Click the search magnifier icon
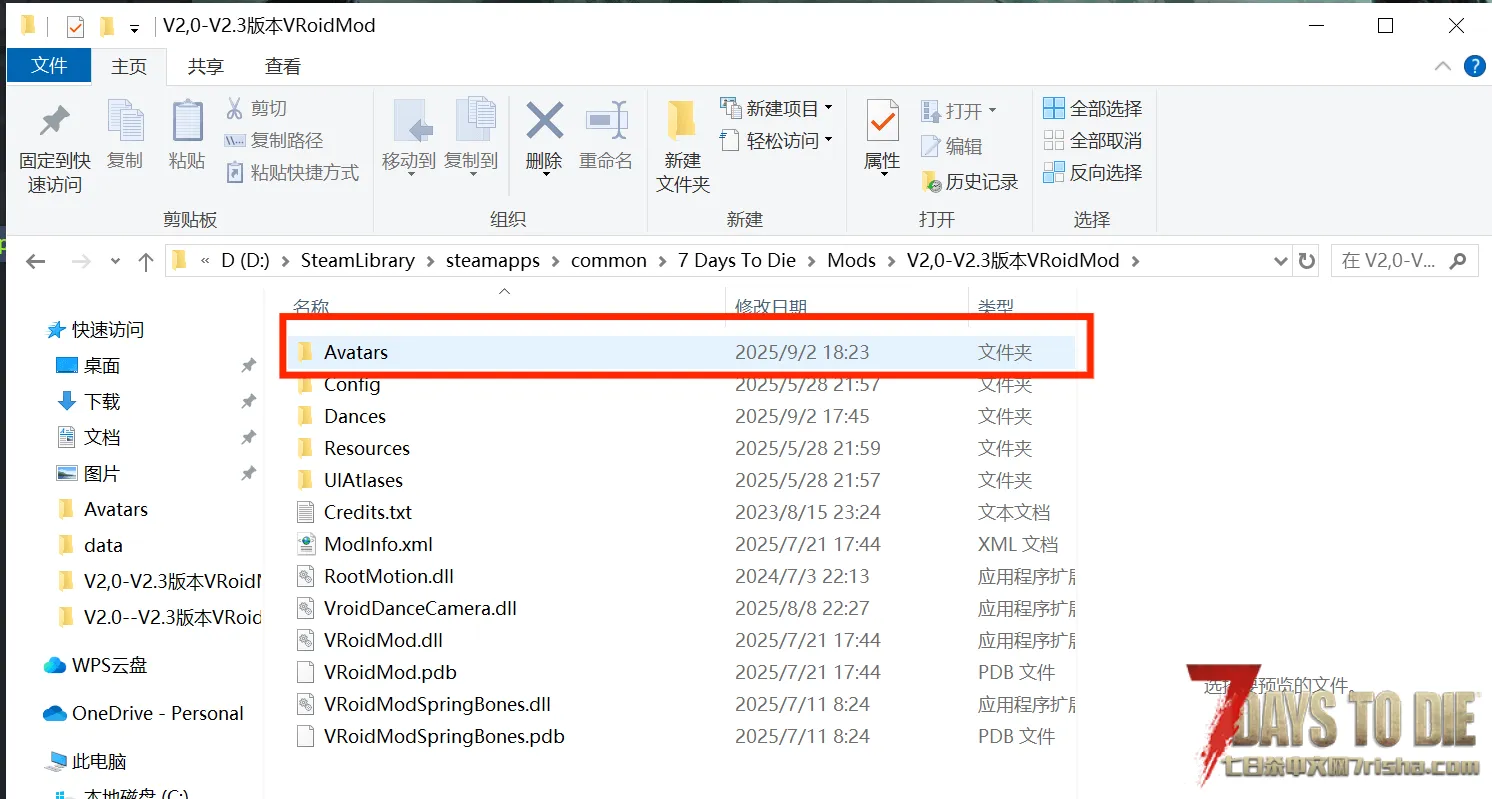 coord(1458,261)
